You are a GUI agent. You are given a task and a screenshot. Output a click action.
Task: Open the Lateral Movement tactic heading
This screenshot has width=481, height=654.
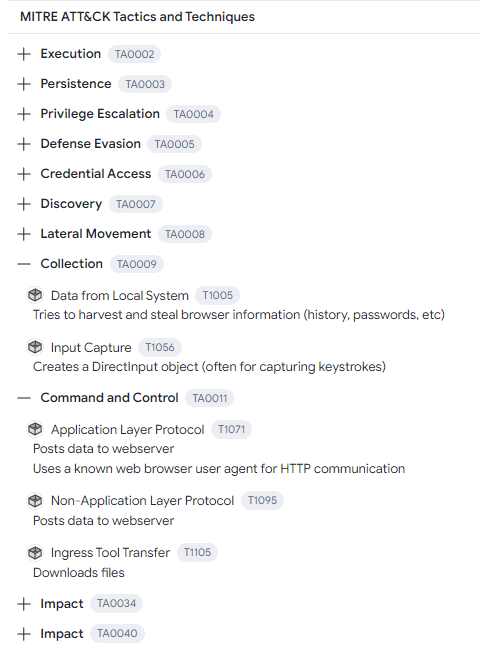[x=96, y=234]
